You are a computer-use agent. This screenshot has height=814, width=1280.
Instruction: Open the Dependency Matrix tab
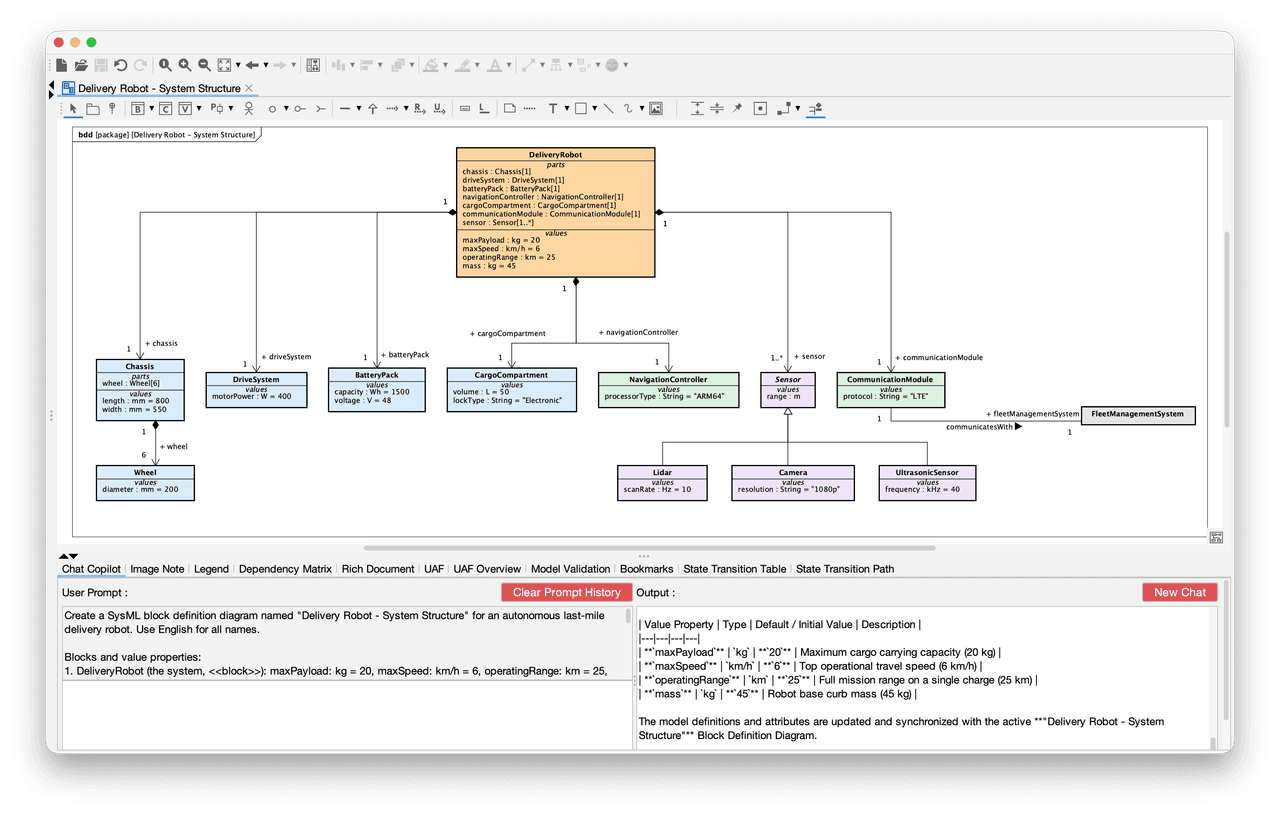(x=285, y=569)
